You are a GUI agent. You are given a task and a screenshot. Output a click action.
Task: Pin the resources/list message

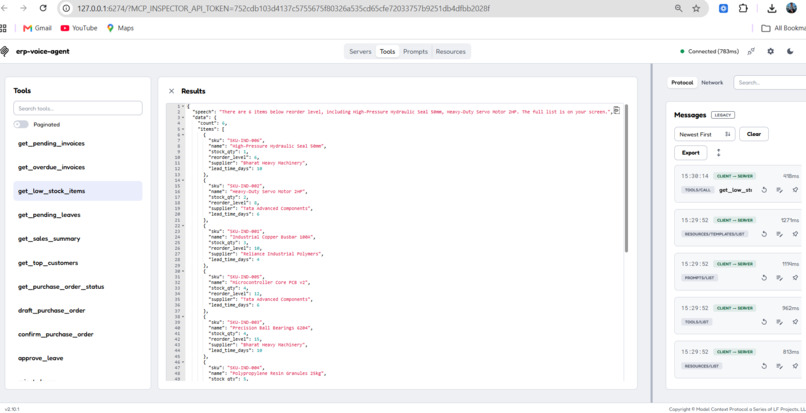pyautogui.click(x=795, y=366)
